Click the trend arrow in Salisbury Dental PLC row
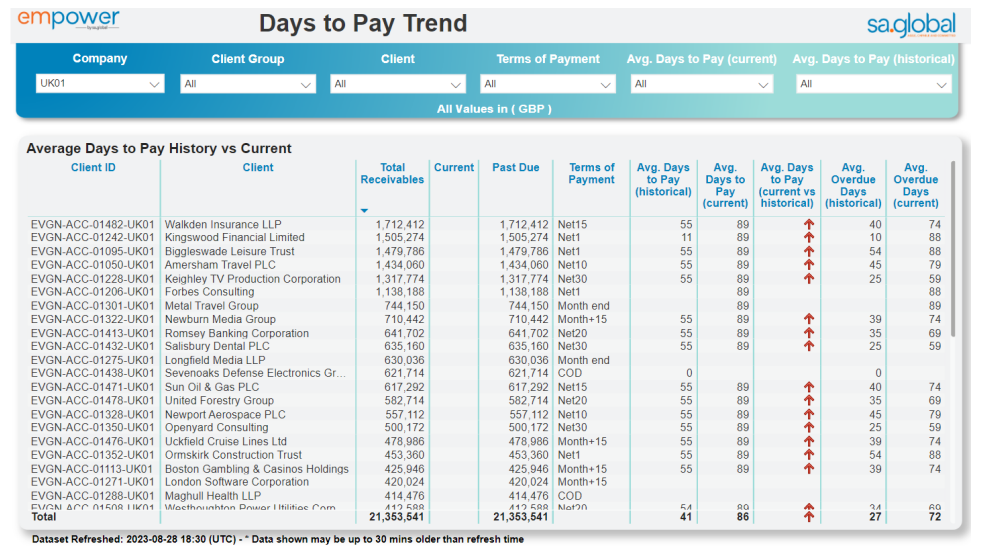982x546 pixels. coord(809,346)
